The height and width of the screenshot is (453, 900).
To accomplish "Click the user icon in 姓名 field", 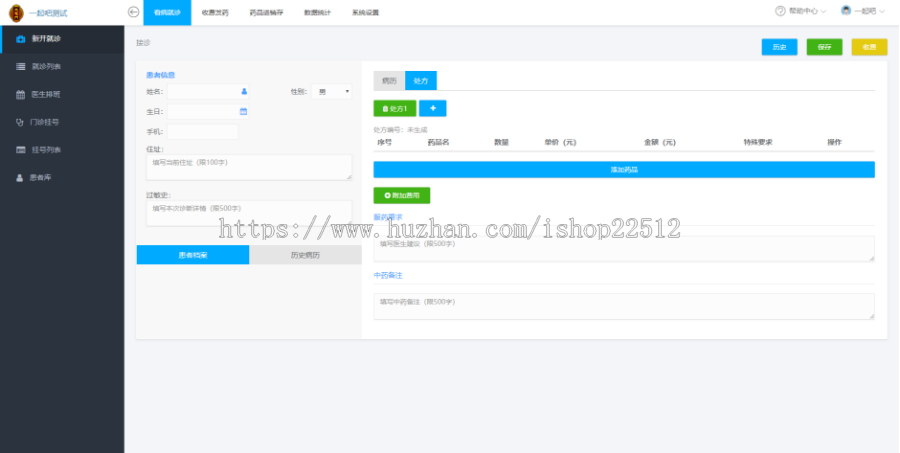I will (x=244, y=91).
